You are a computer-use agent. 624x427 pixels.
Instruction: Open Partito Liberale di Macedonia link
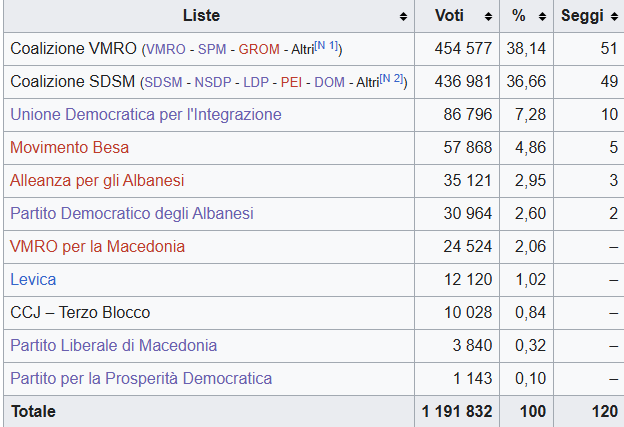(113, 346)
